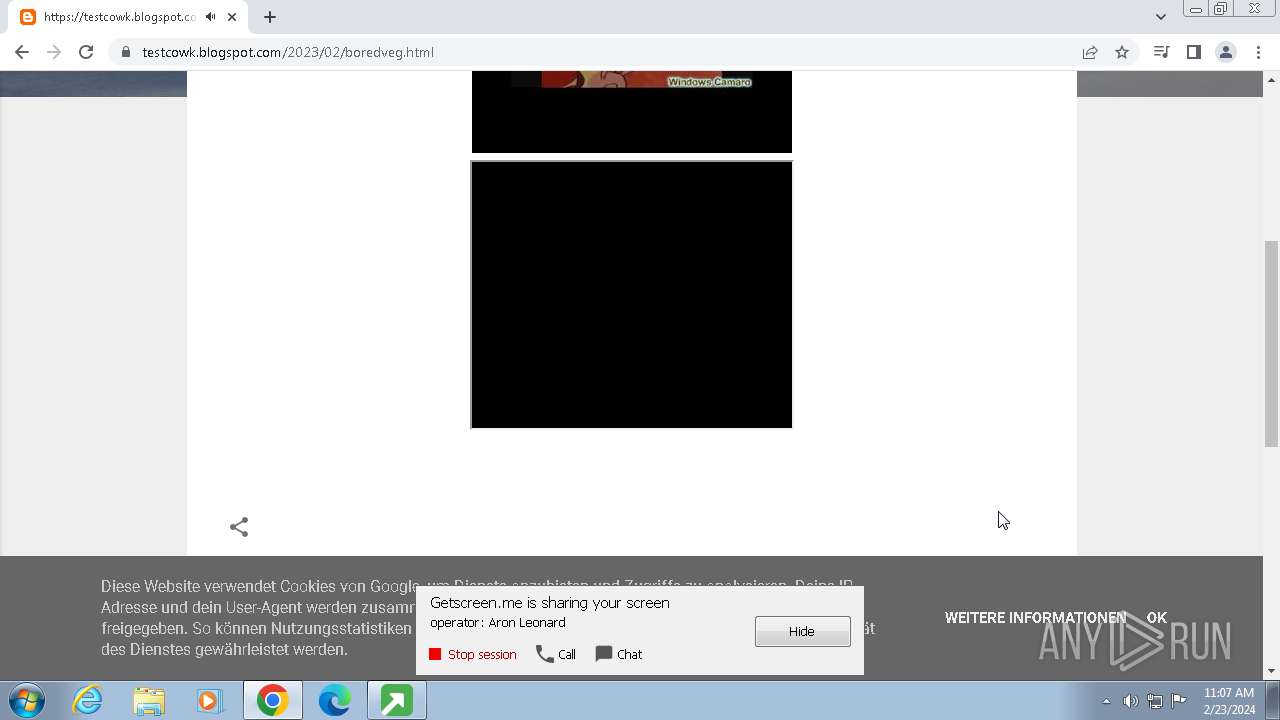The height and width of the screenshot is (720, 1280).
Task: Open Action Center flag icon
Action: pos(1179,701)
